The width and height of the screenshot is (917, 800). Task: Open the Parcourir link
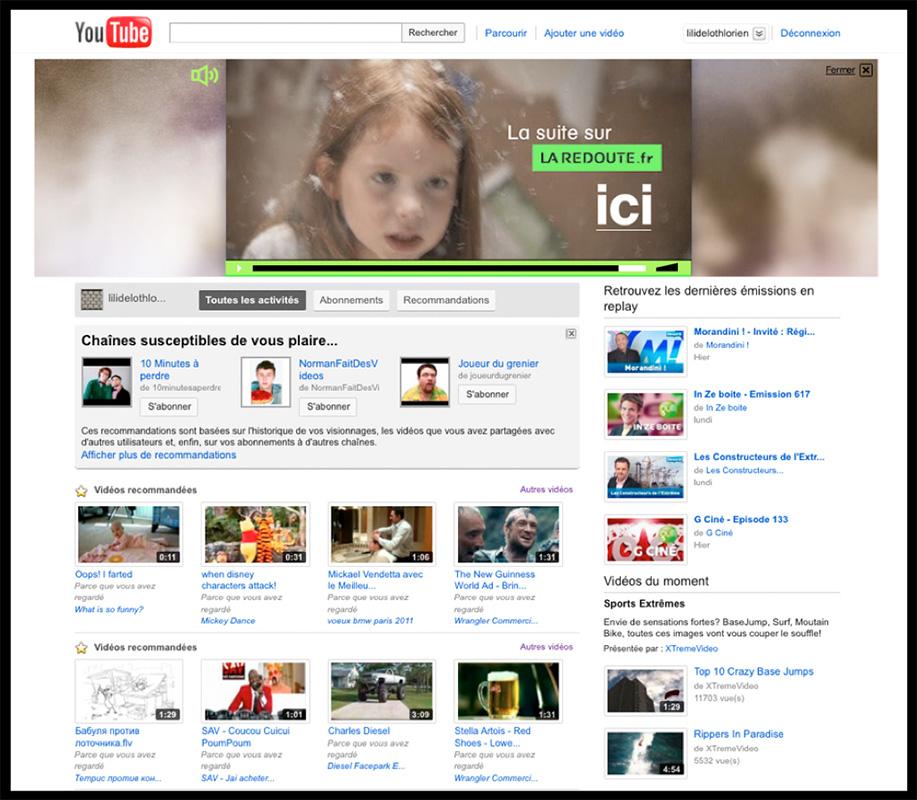tap(506, 33)
